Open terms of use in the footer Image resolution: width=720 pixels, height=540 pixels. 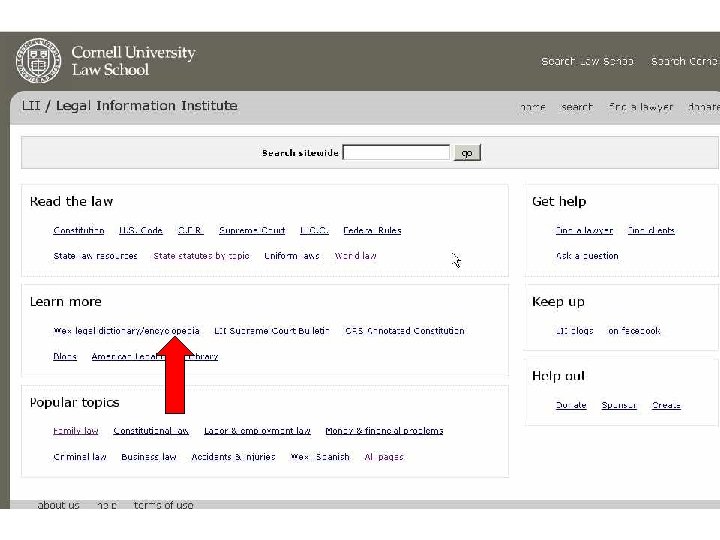tap(163, 505)
